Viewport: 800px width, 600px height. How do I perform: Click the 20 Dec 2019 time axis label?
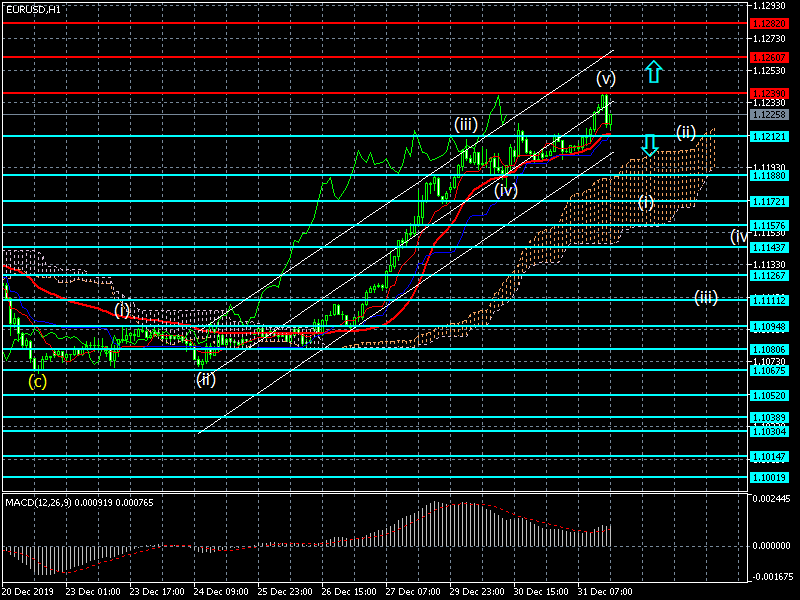pos(28,592)
